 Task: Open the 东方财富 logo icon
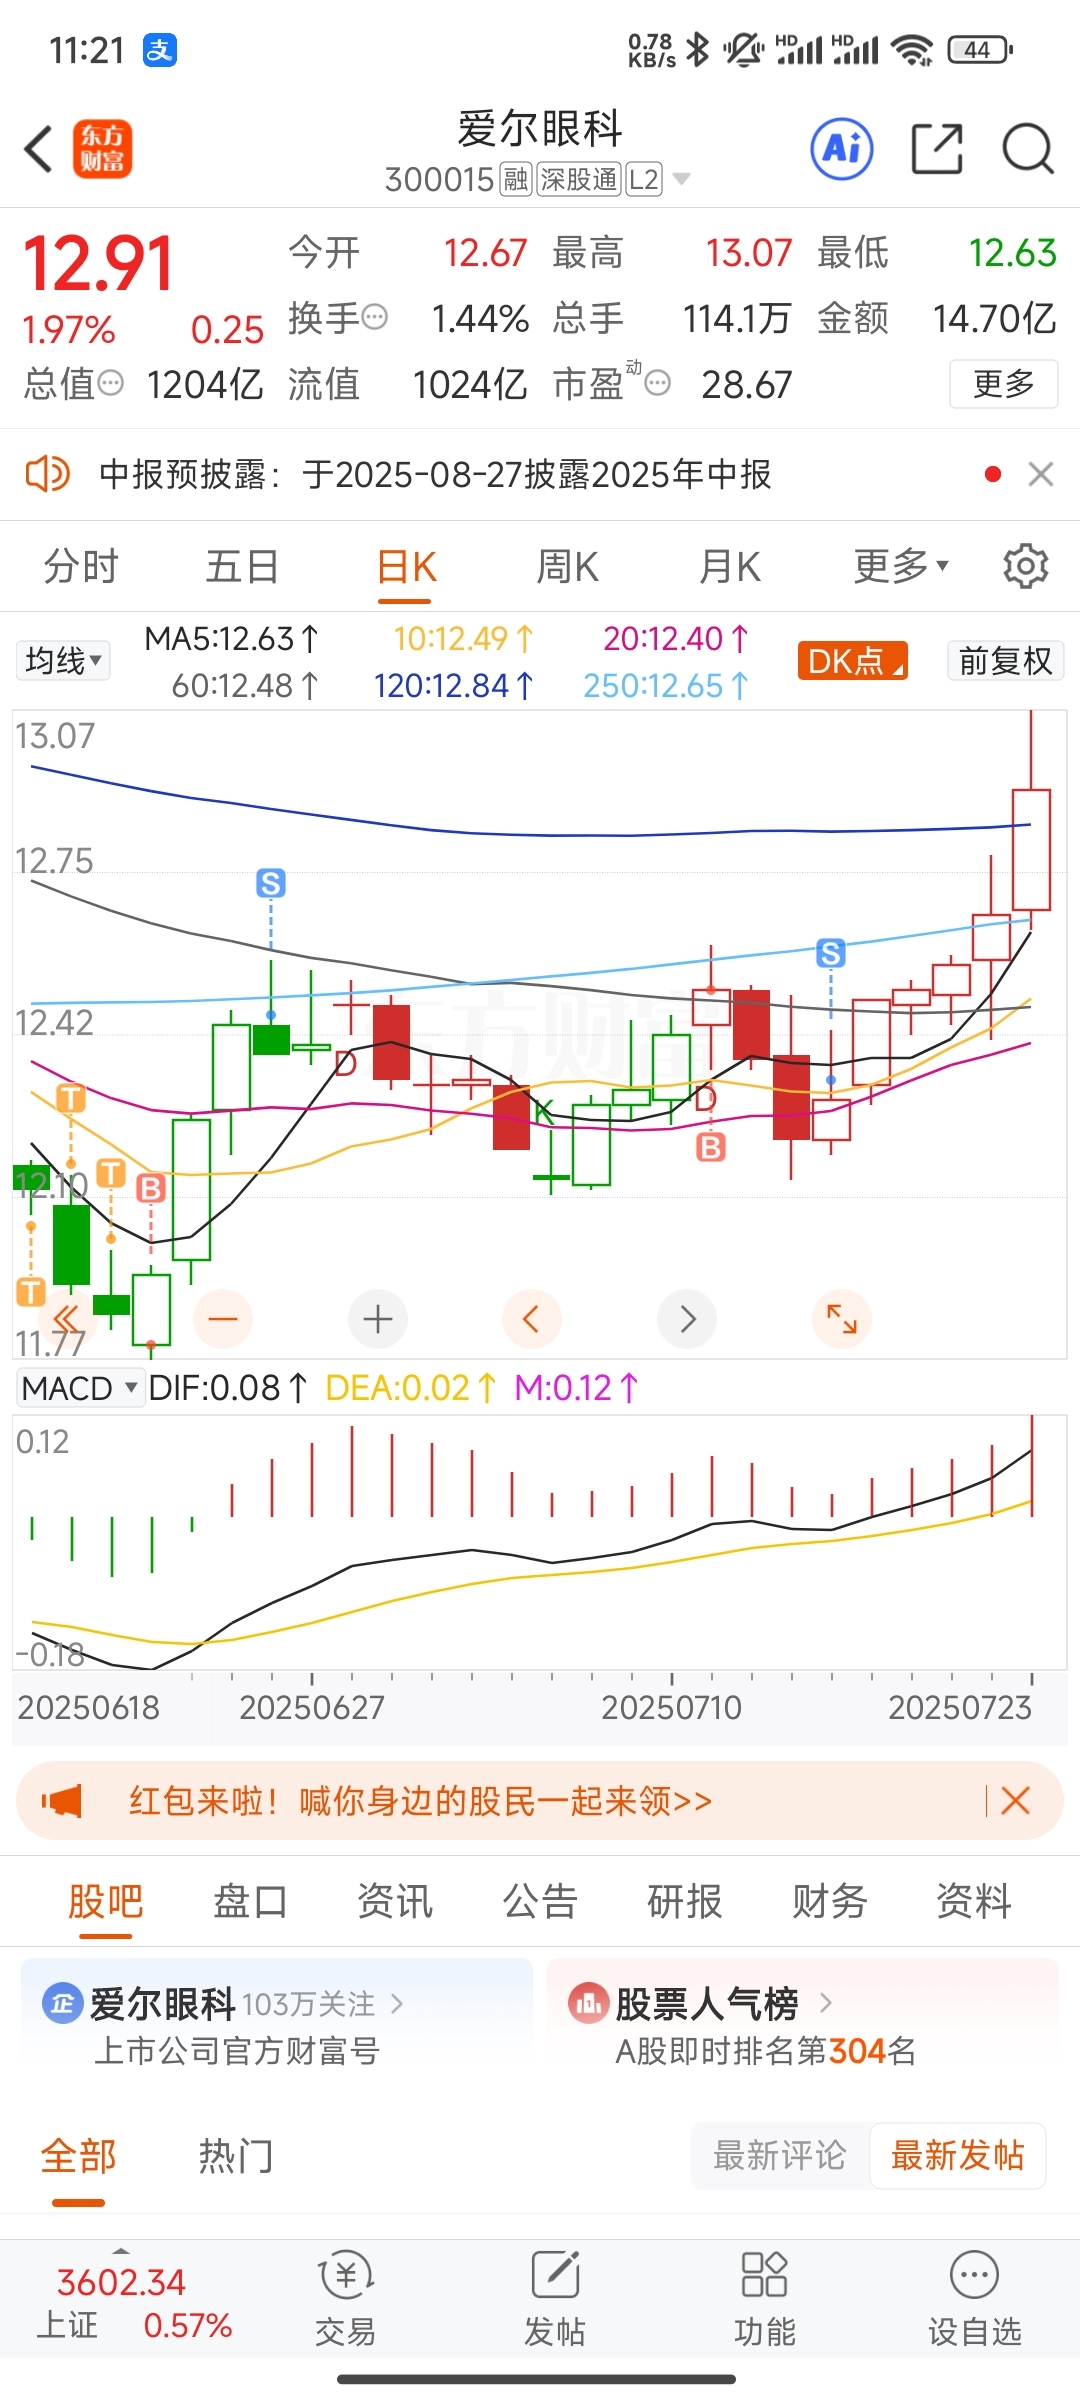coord(102,149)
